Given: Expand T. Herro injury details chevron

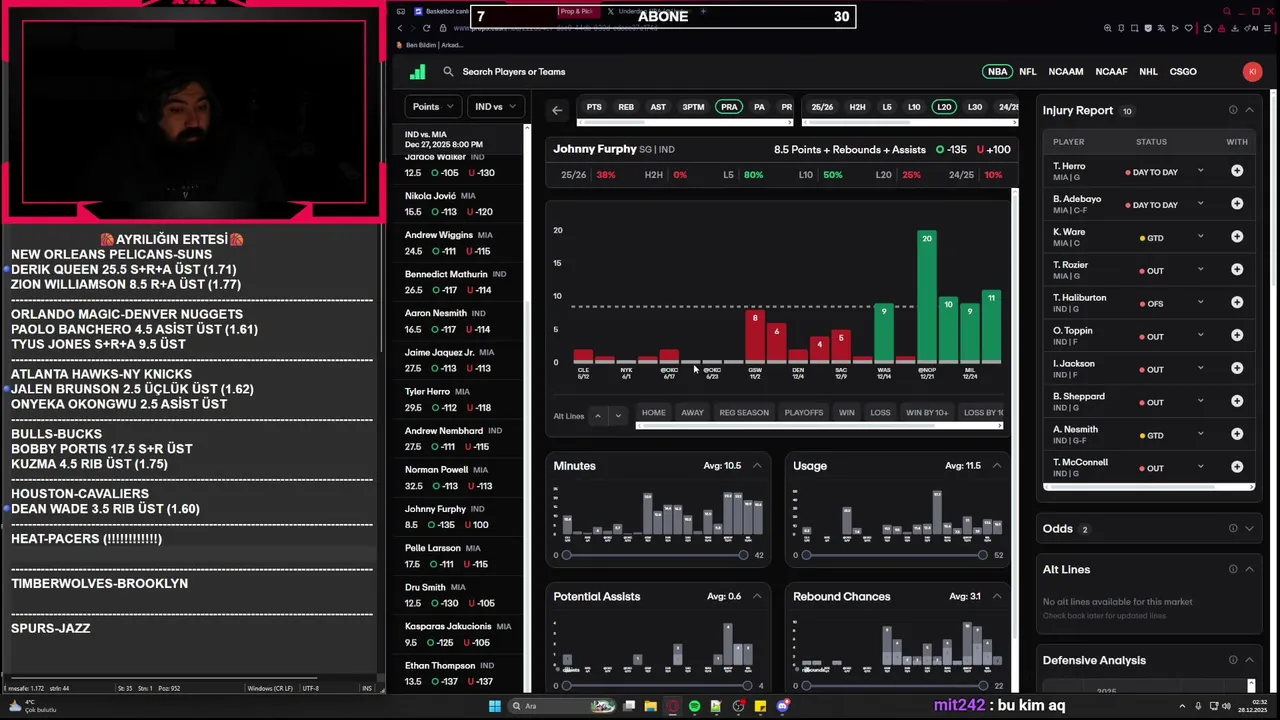Looking at the screenshot, I should [x=1201, y=171].
